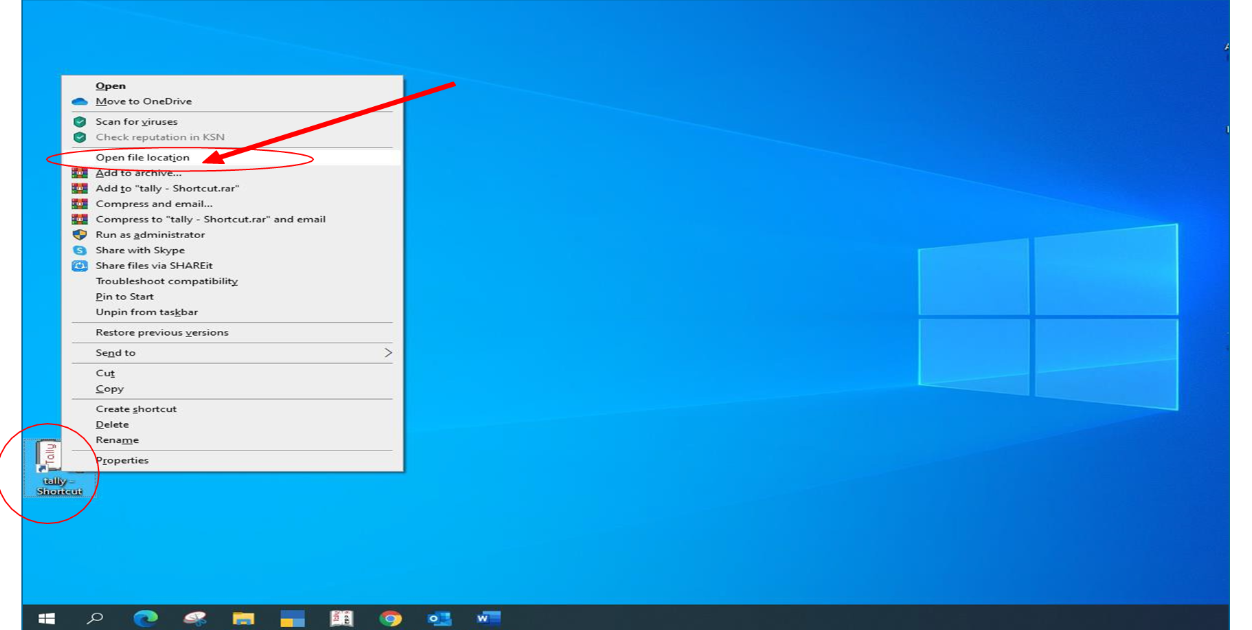Open Properties from the context menu
This screenshot has height=630, width=1252.
tap(233, 461)
